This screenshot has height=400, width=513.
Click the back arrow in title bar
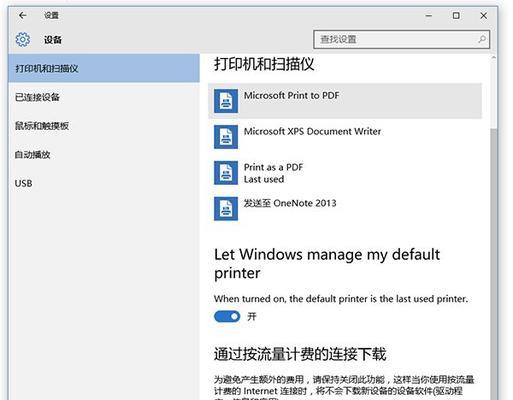tap(23, 15)
